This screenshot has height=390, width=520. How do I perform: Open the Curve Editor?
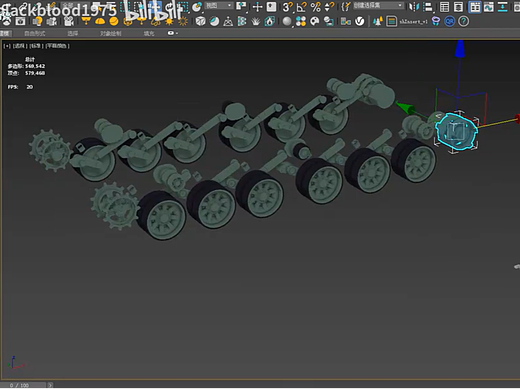click(x=489, y=7)
